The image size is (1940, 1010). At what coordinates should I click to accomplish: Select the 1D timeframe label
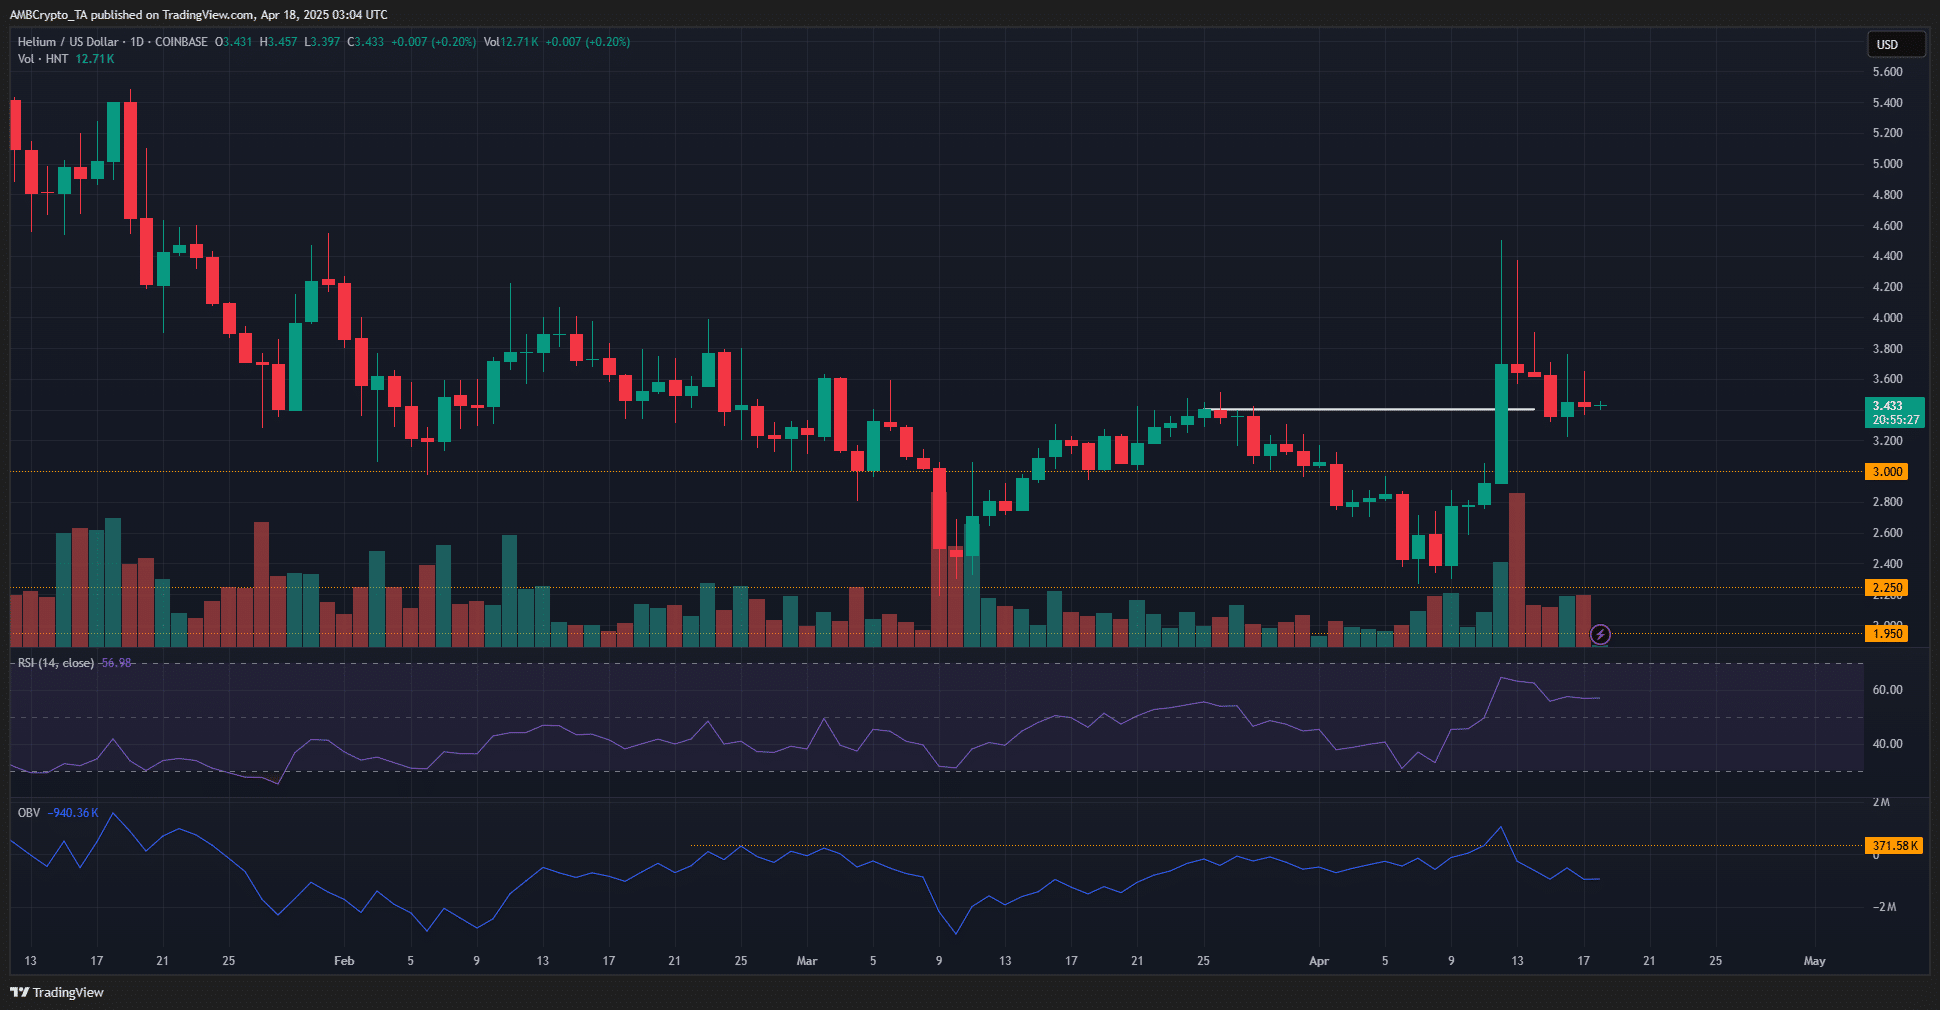(136, 41)
